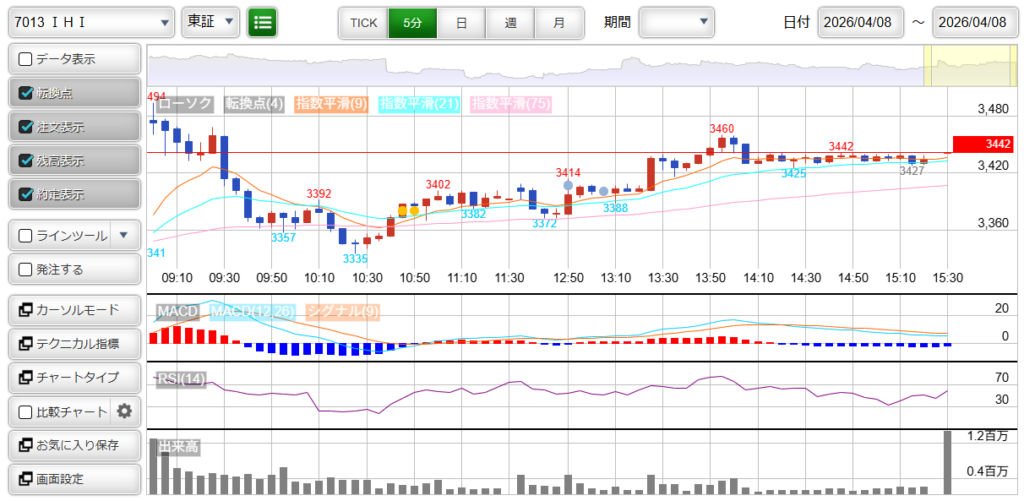Switch to the TICK chart tab
Screen dimensions: 1024x501
(x=363, y=22)
